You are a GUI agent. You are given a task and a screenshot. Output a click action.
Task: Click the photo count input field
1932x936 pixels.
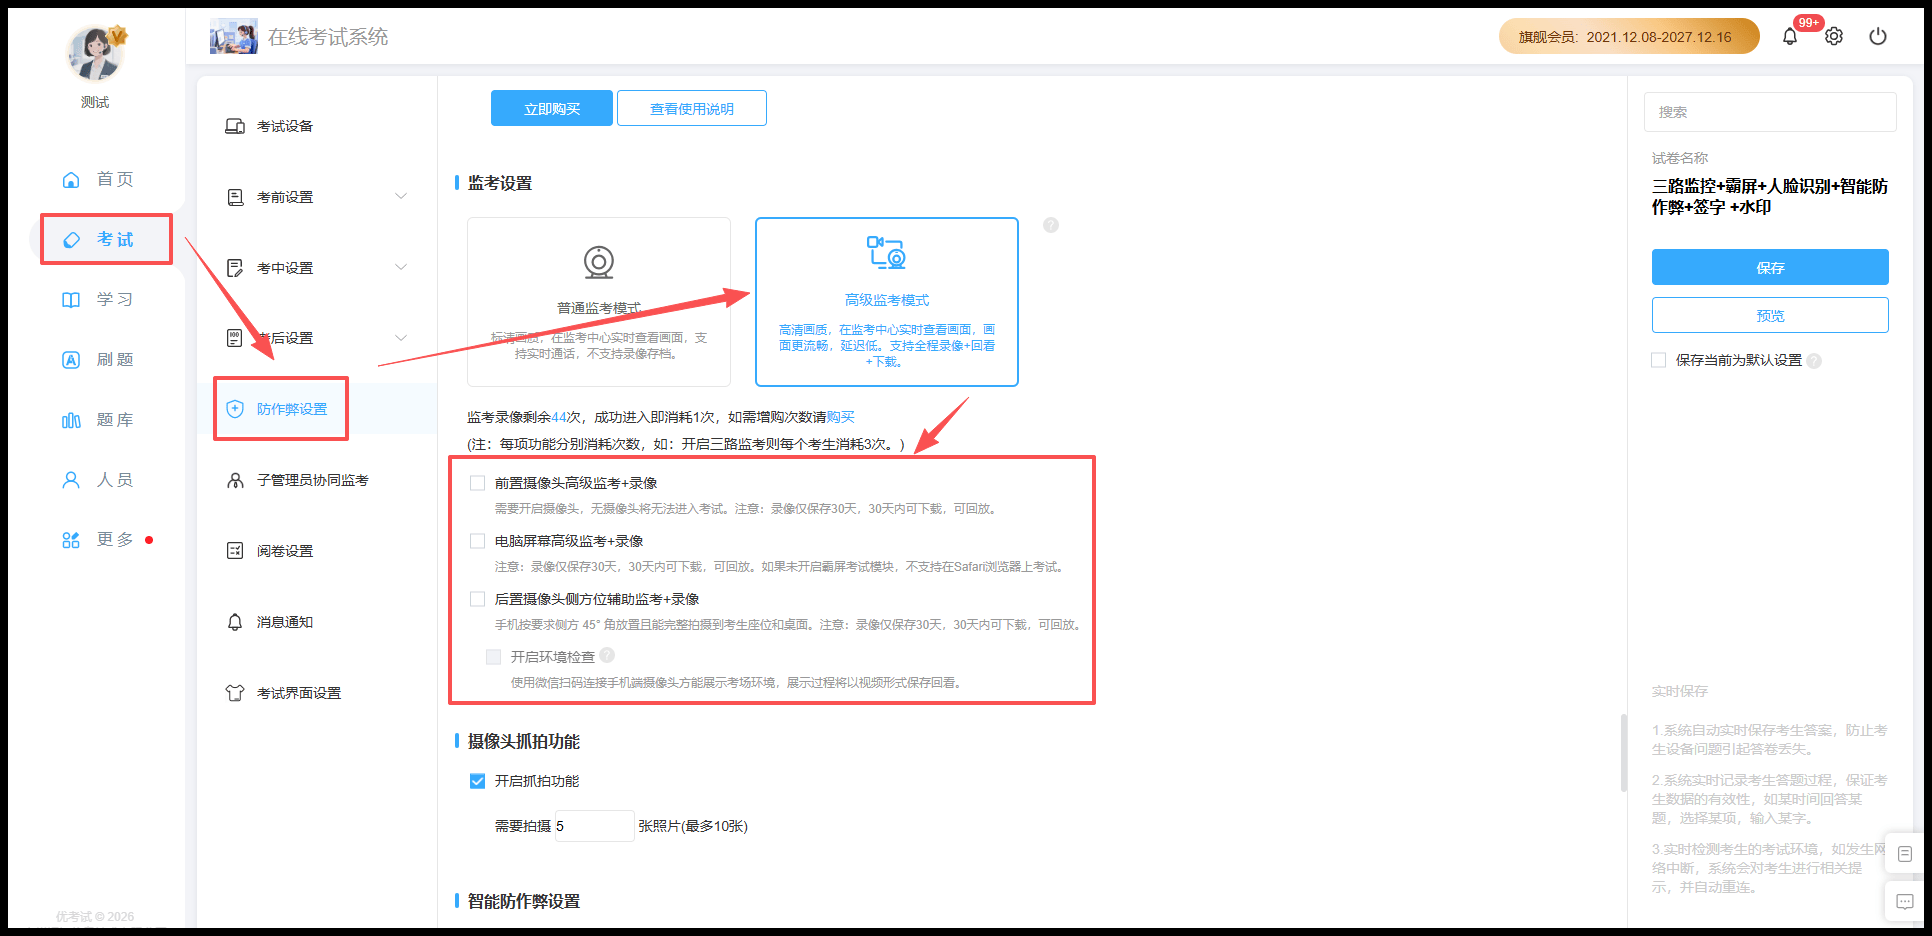(594, 826)
